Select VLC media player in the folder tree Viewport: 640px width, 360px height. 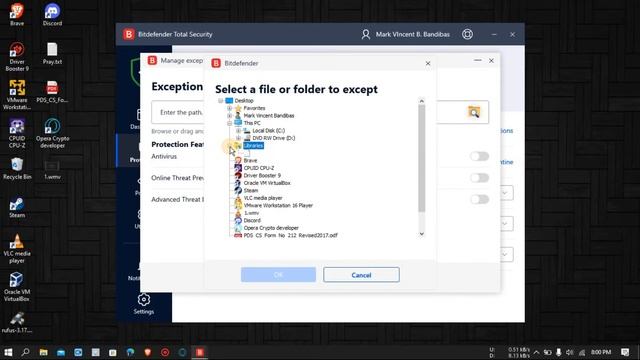coord(263,198)
